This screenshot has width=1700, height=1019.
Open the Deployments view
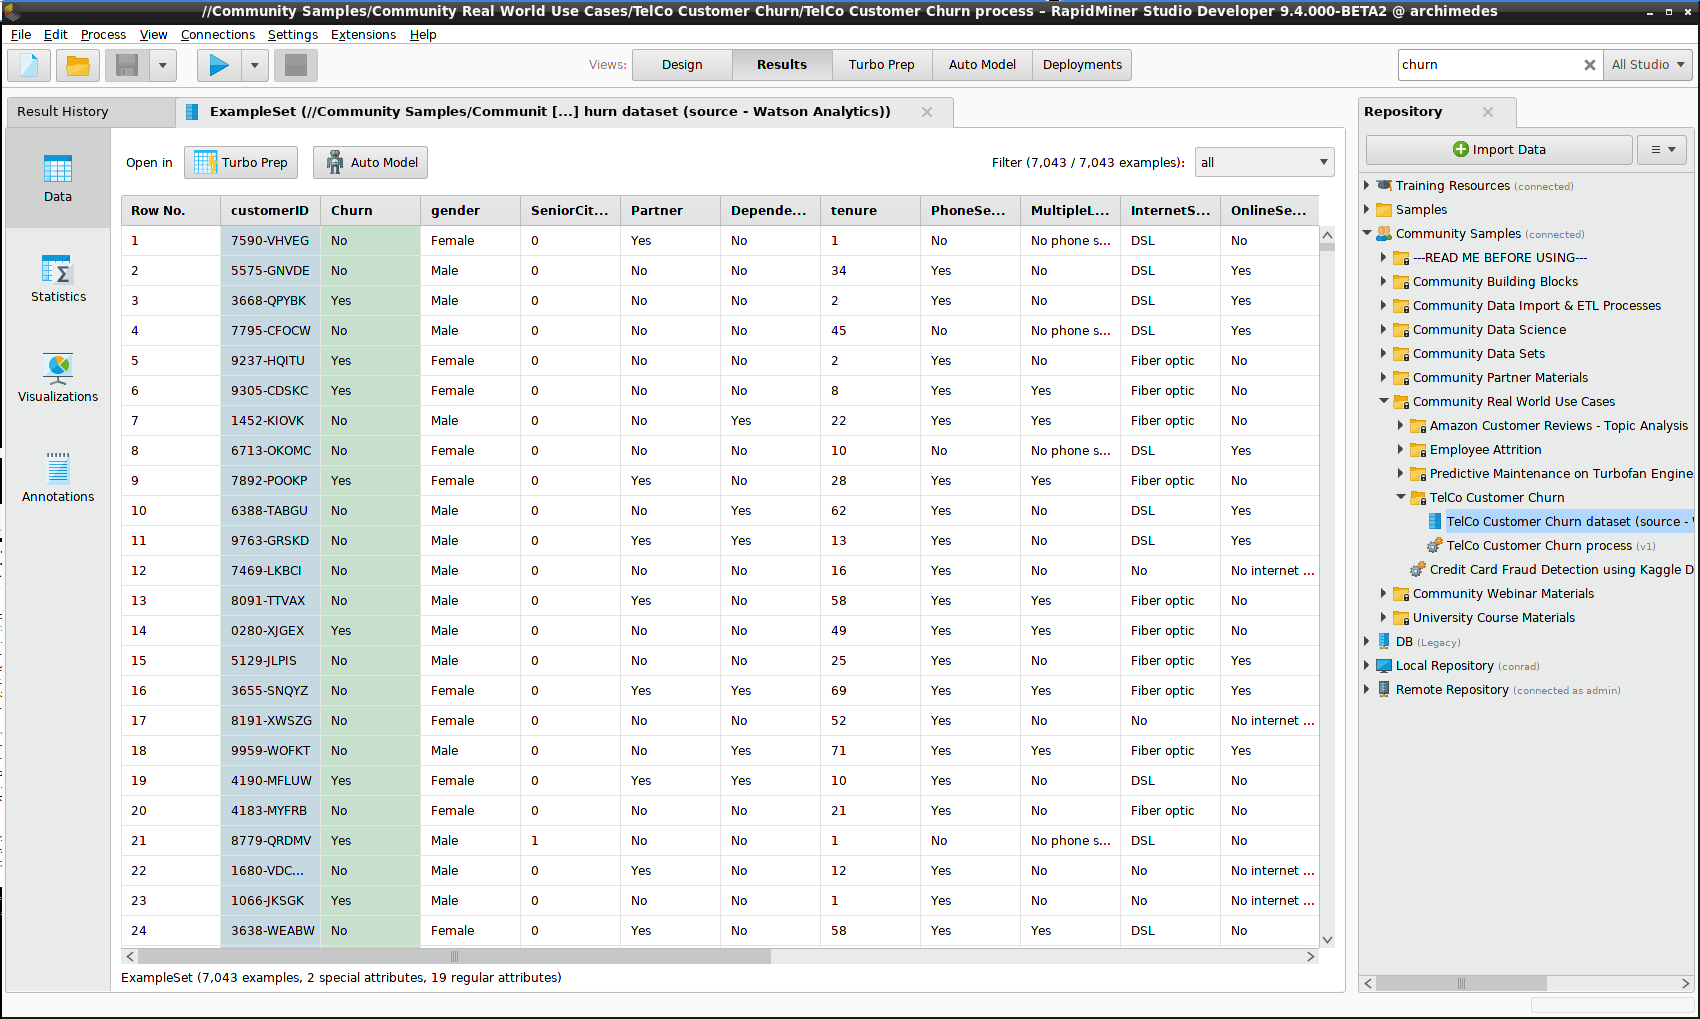1082,65
